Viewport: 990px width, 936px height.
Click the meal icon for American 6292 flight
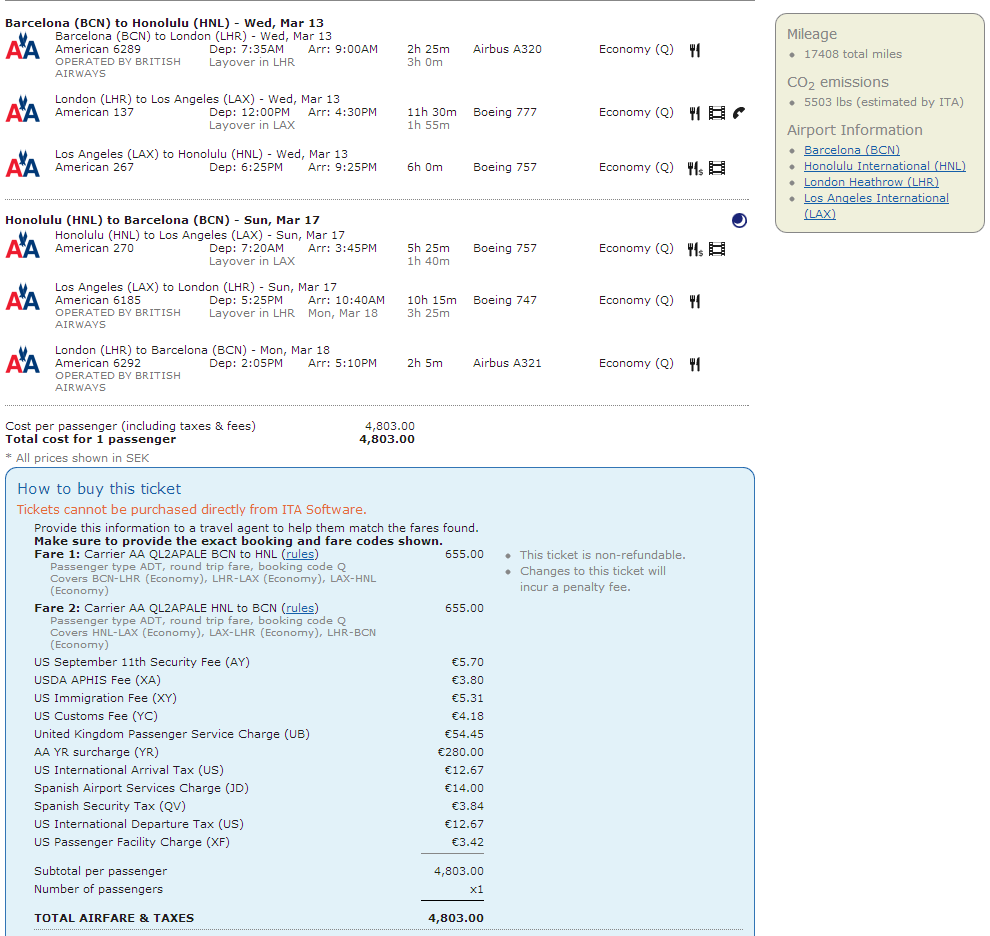[694, 364]
